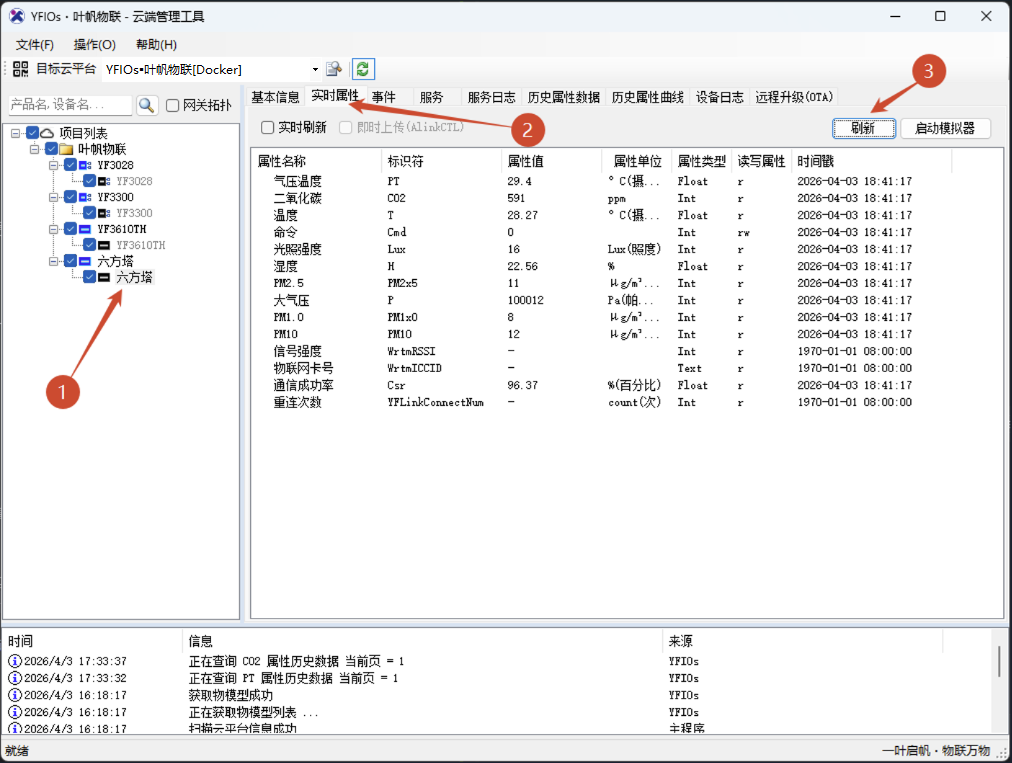Click the QR-code grid icon on toolbar

21,70
